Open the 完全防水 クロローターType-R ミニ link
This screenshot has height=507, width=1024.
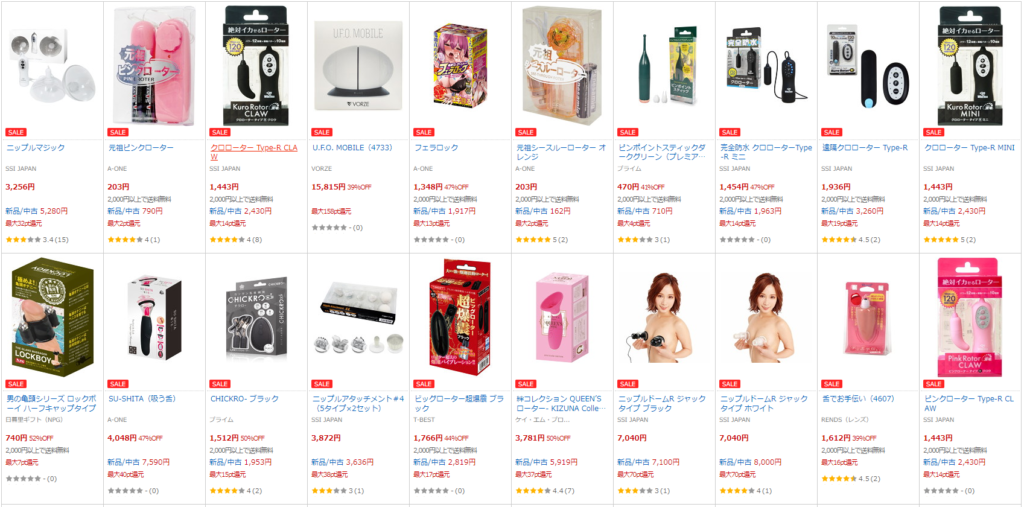(765, 152)
